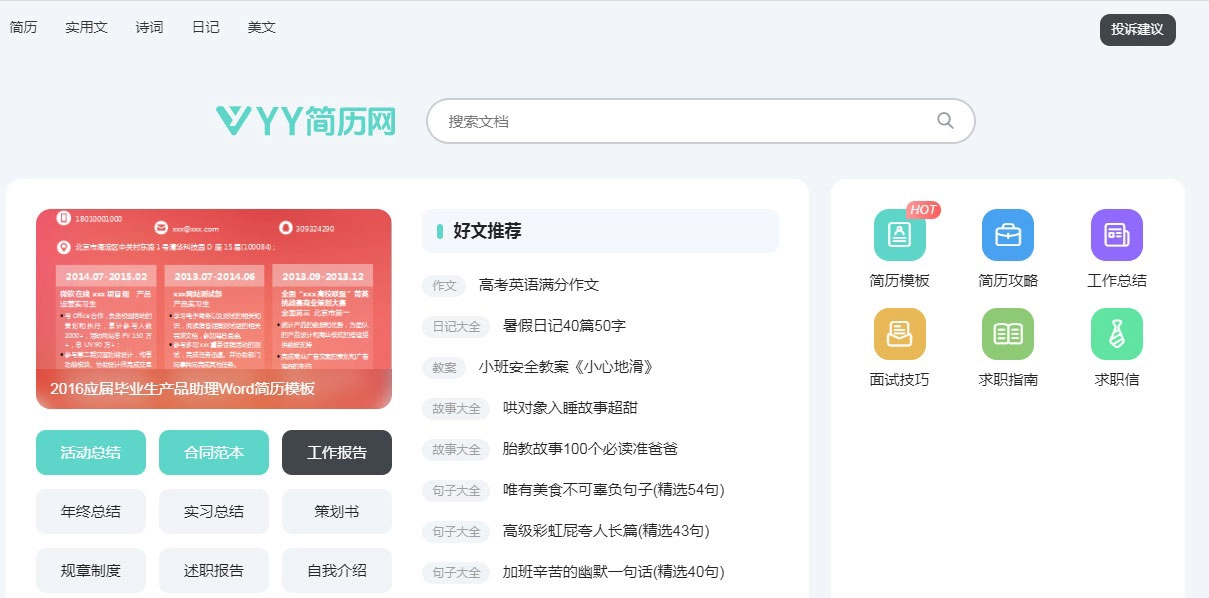Click the 面试技巧 orange icon

pos(899,334)
